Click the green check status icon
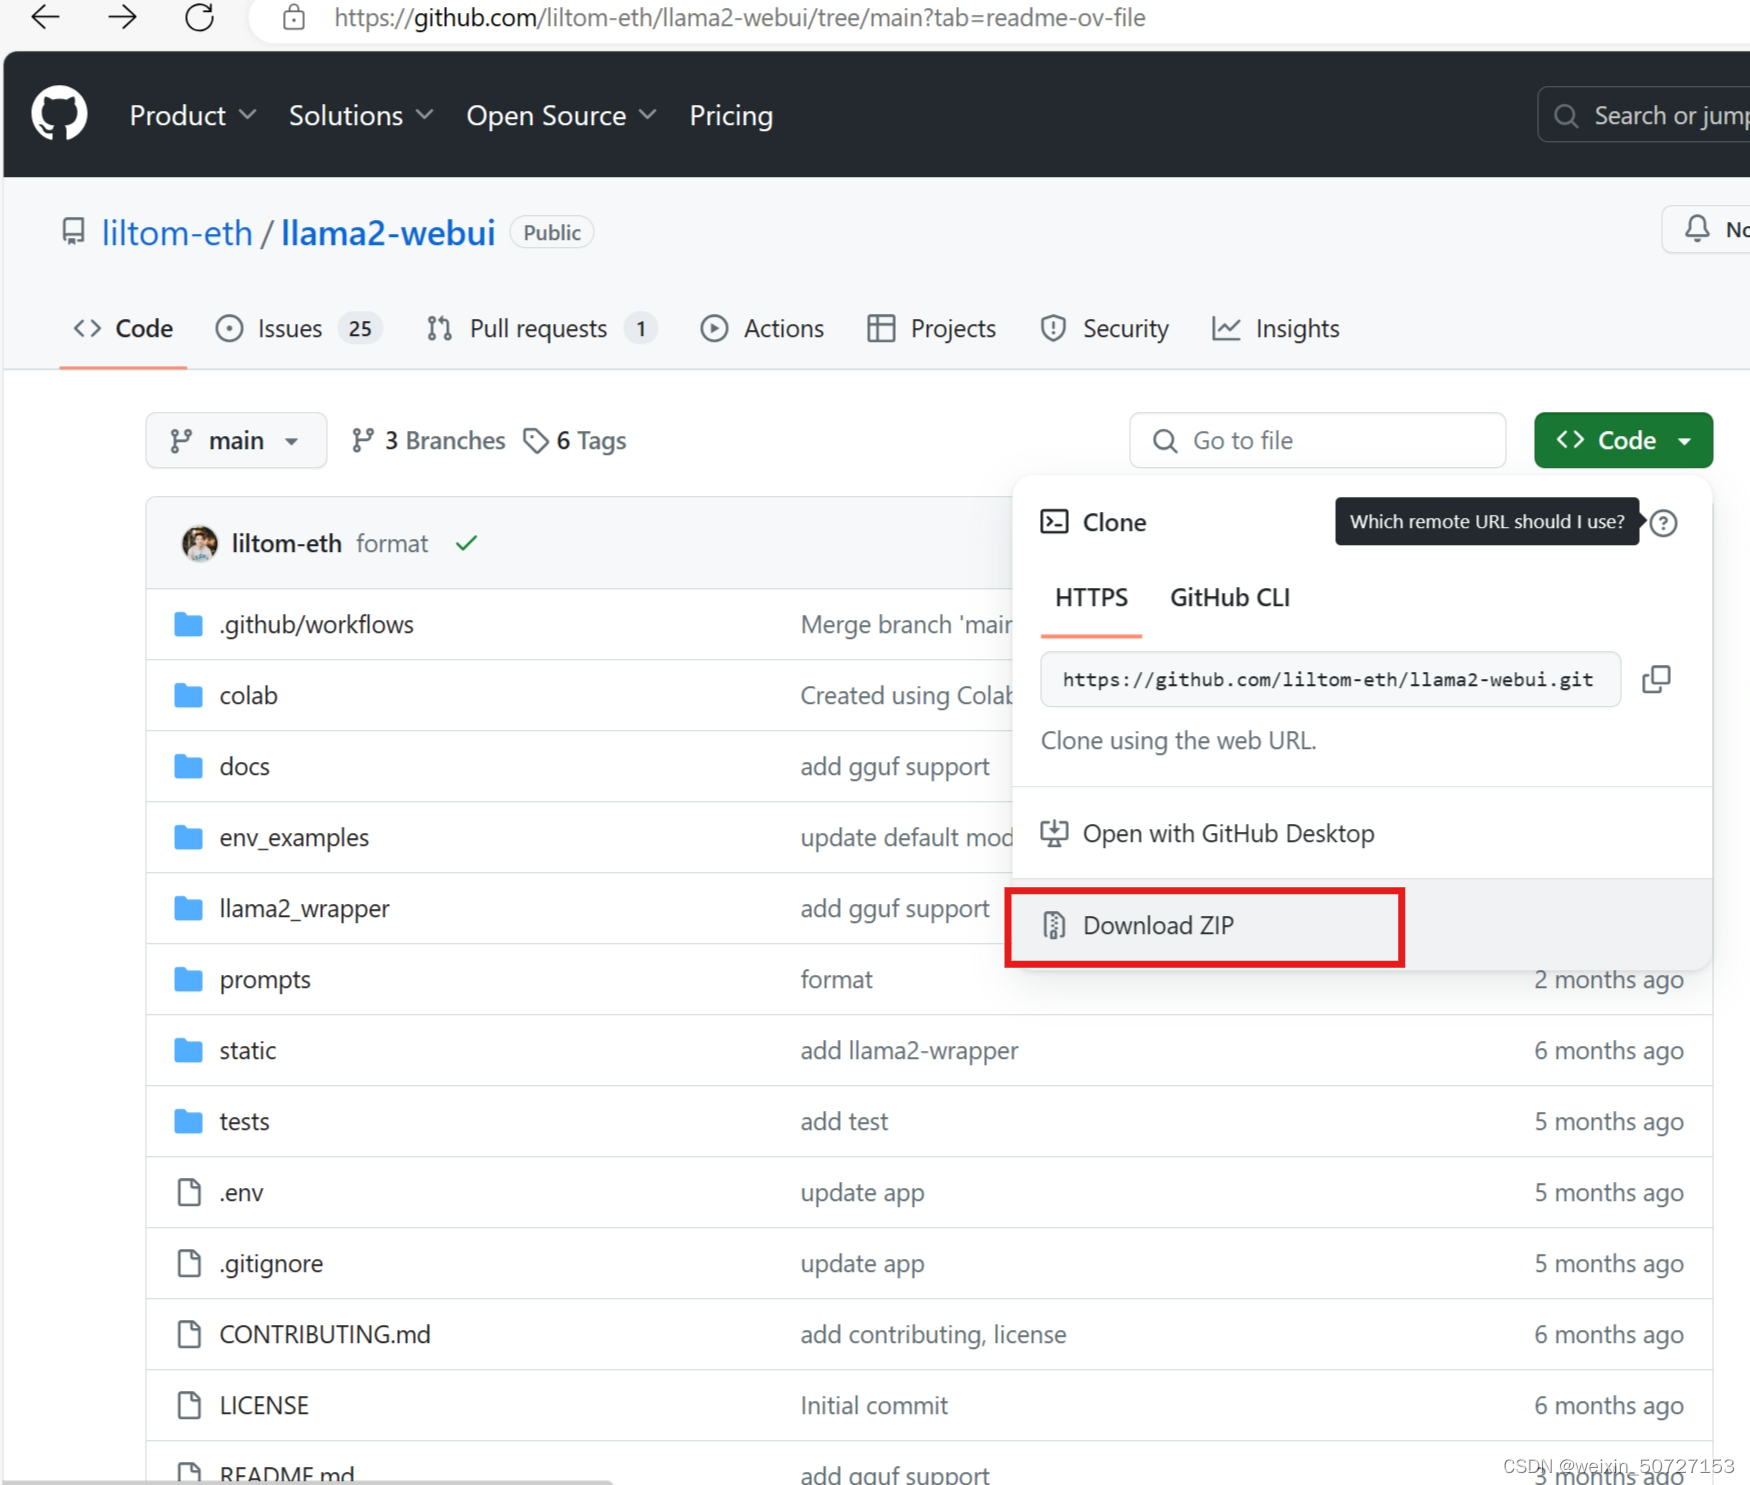This screenshot has height=1485, width=1750. point(466,543)
